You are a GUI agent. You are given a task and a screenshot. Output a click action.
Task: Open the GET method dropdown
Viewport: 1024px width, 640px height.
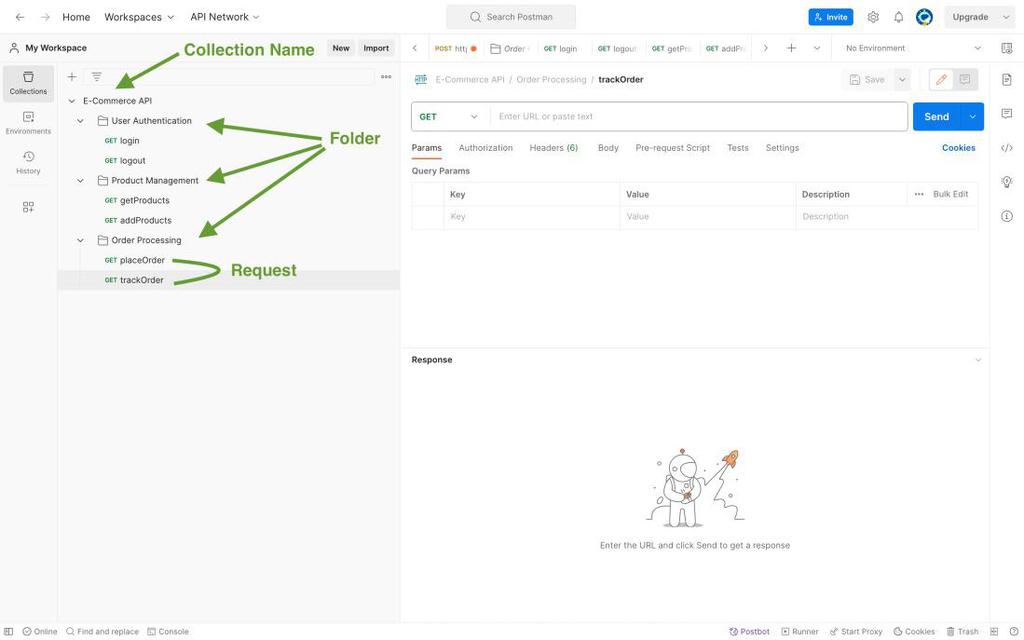click(x=450, y=117)
